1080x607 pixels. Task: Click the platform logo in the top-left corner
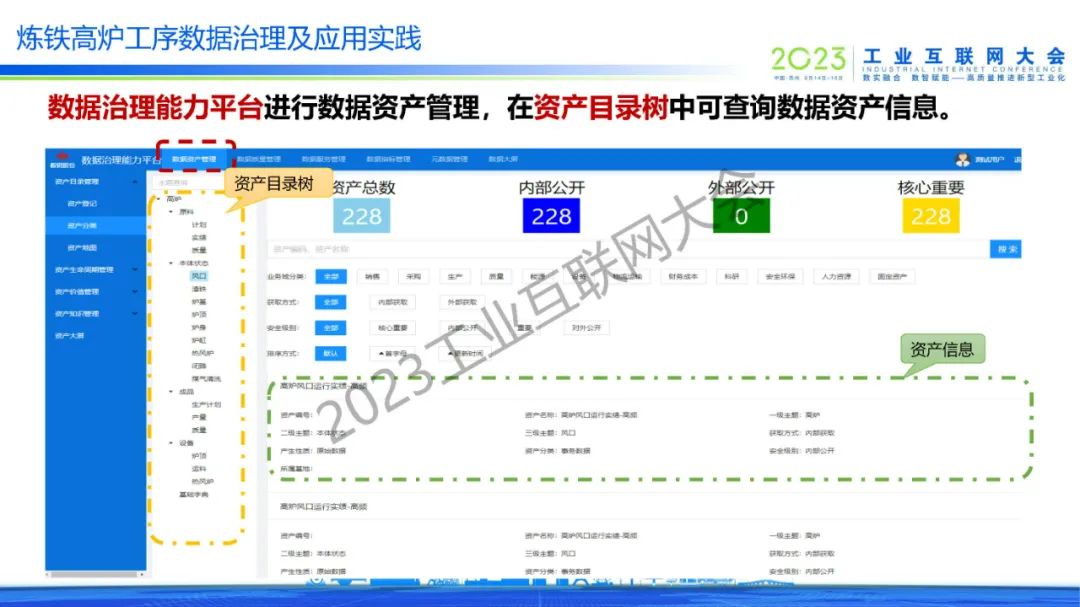coord(62,159)
